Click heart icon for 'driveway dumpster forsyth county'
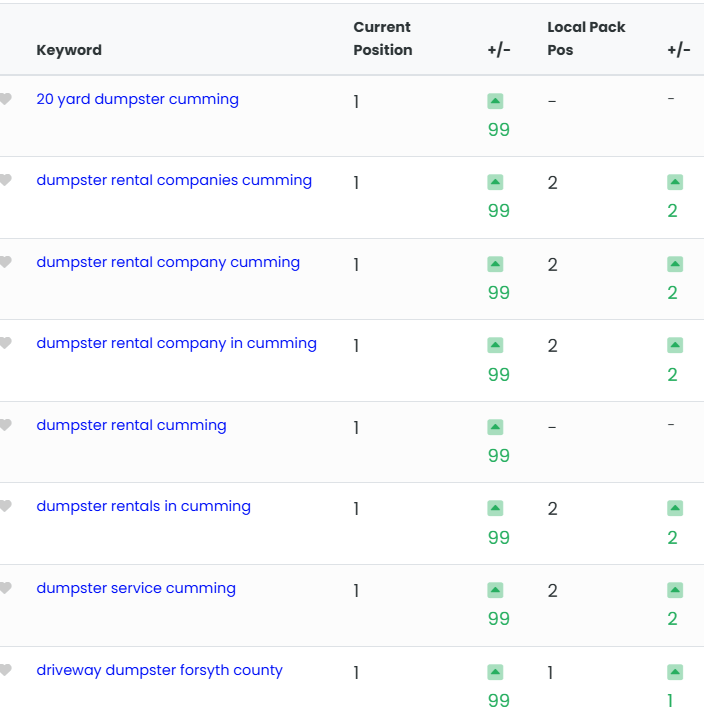Image resolution: width=704 pixels, height=725 pixels. tap(5, 670)
